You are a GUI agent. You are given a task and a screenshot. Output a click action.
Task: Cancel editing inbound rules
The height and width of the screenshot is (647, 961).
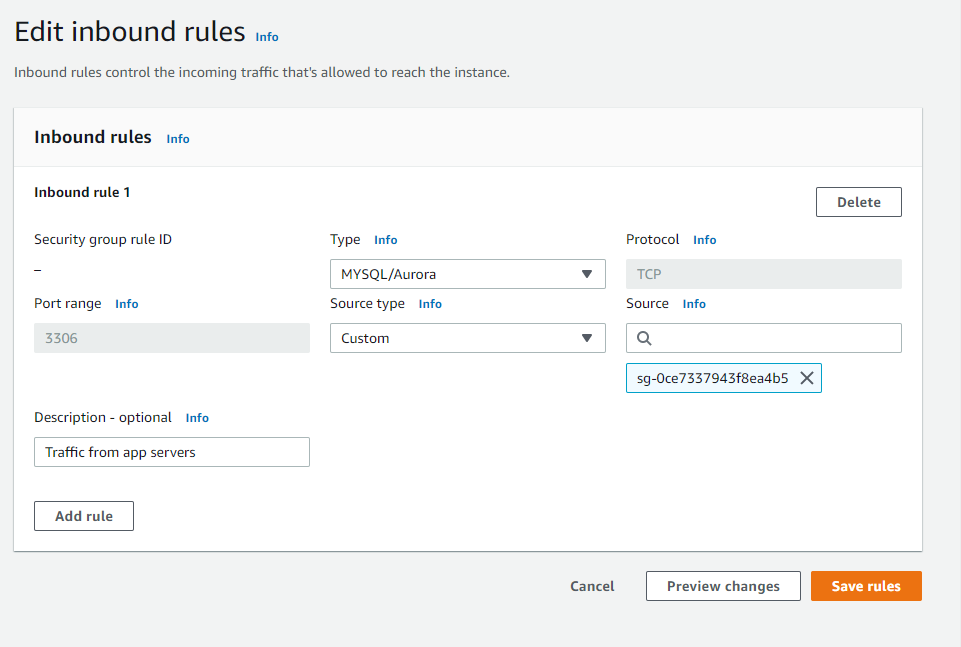point(592,586)
